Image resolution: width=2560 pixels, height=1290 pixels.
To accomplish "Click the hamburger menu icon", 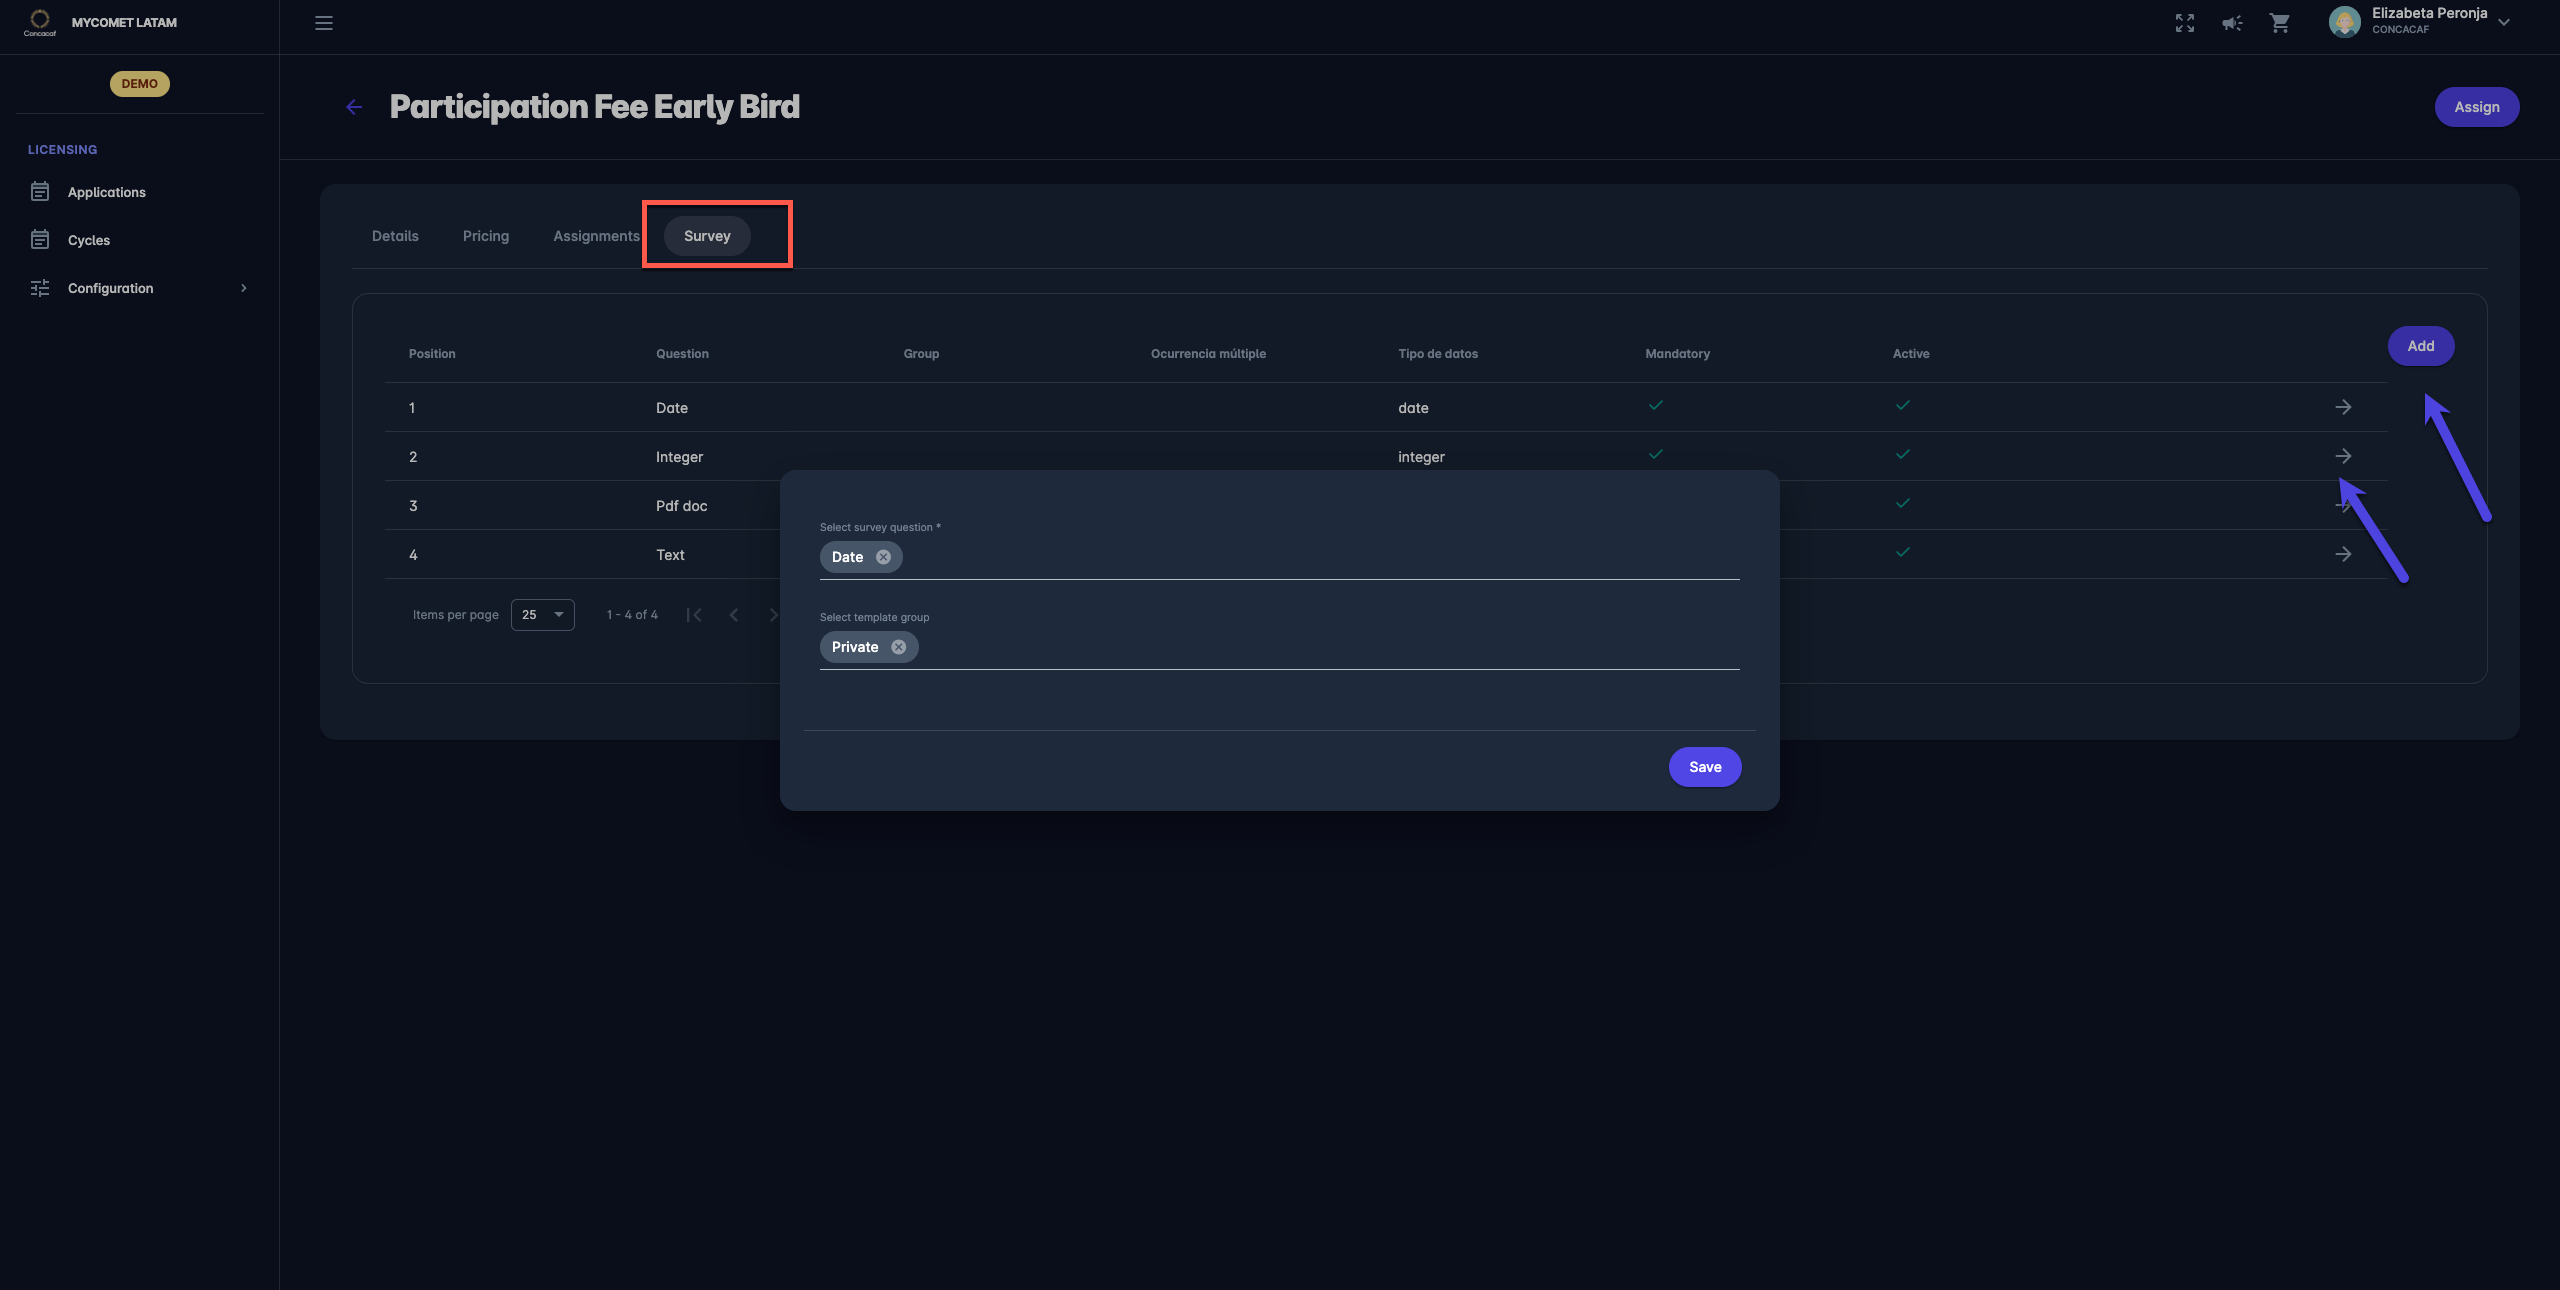I will tap(323, 23).
